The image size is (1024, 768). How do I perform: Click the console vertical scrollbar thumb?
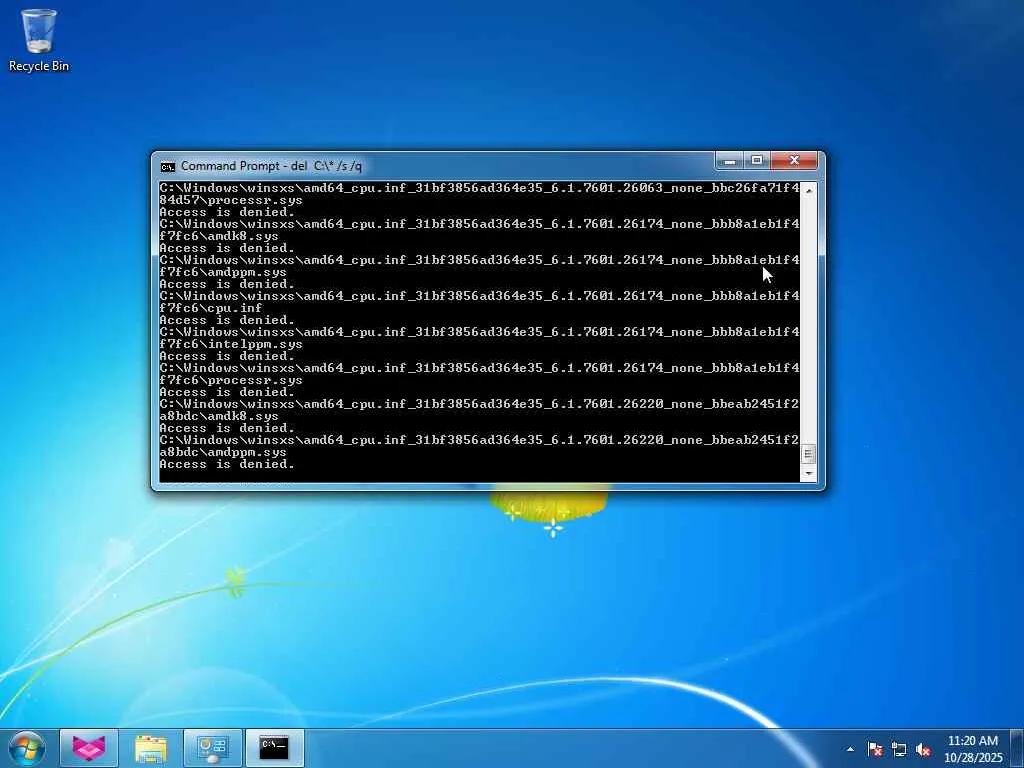click(x=808, y=454)
